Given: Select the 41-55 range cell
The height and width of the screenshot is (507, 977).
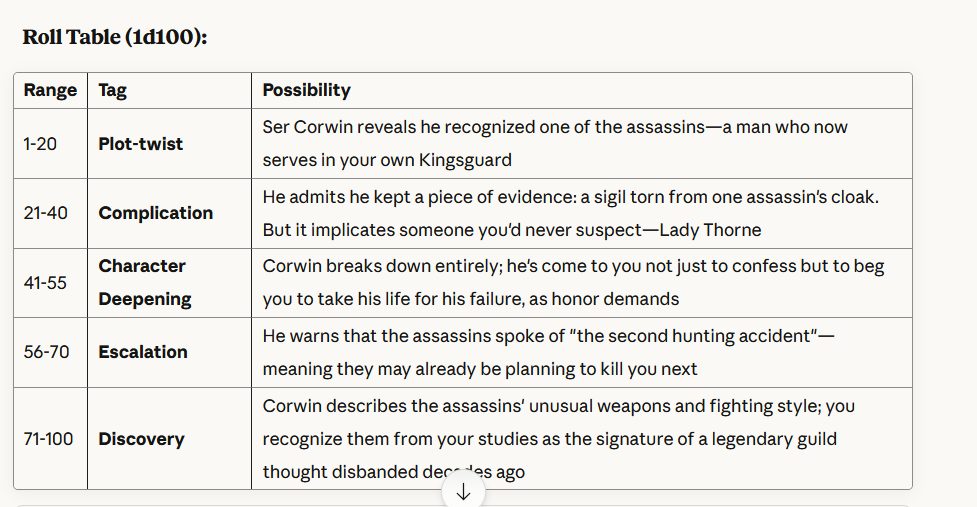Looking at the screenshot, I should 45,283.
